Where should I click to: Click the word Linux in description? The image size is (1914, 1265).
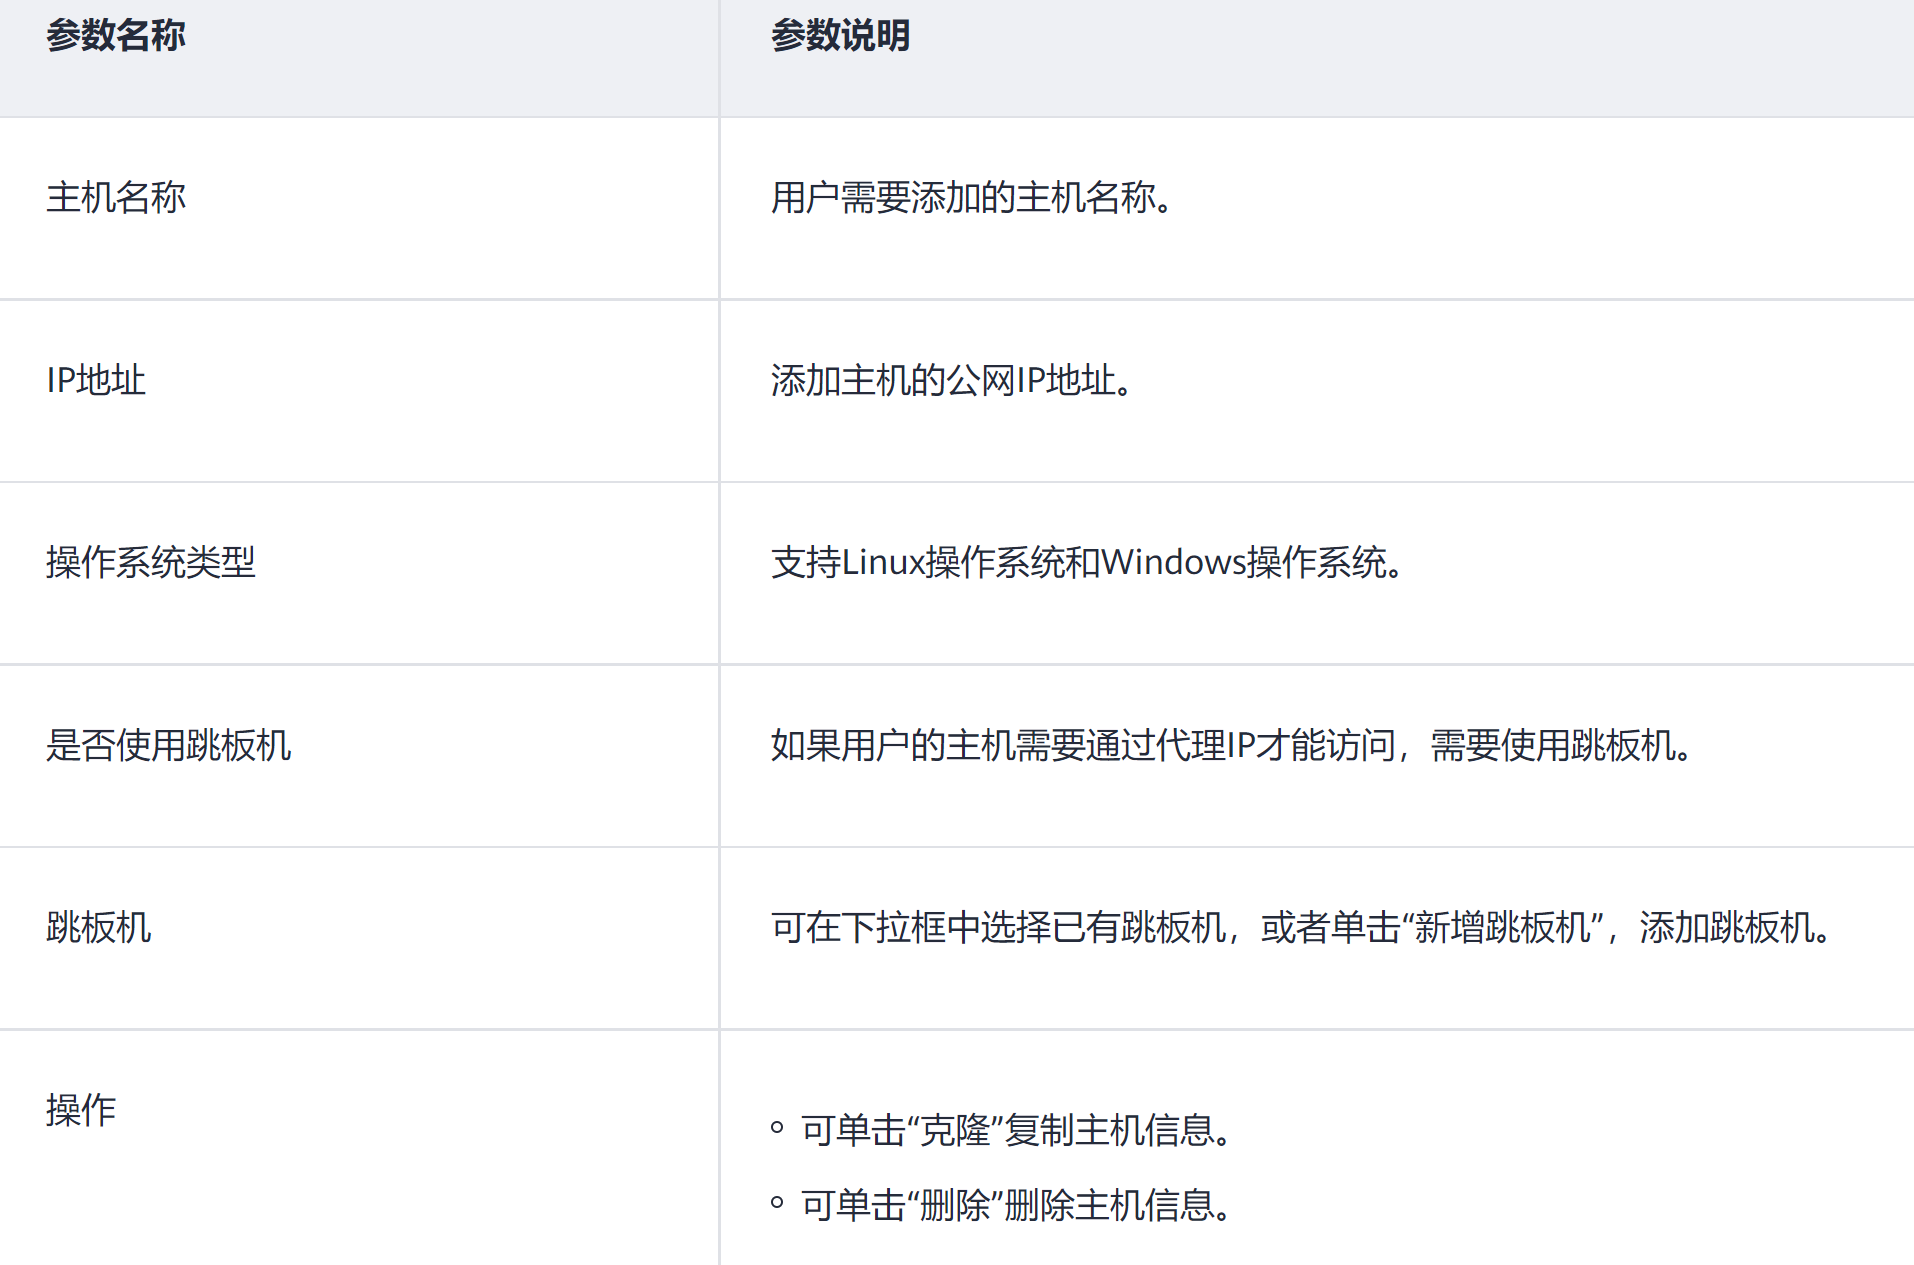(x=883, y=563)
